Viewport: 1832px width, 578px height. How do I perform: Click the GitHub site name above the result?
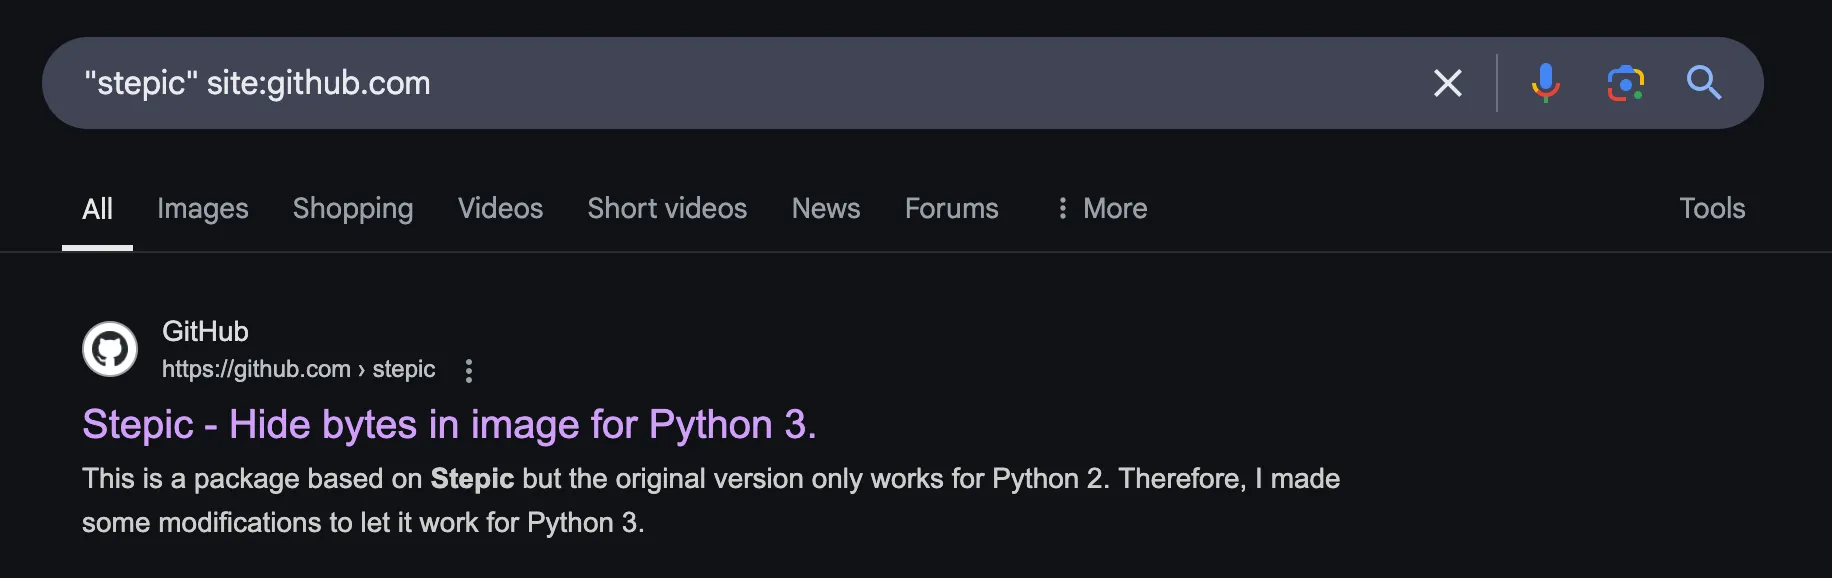coord(205,331)
